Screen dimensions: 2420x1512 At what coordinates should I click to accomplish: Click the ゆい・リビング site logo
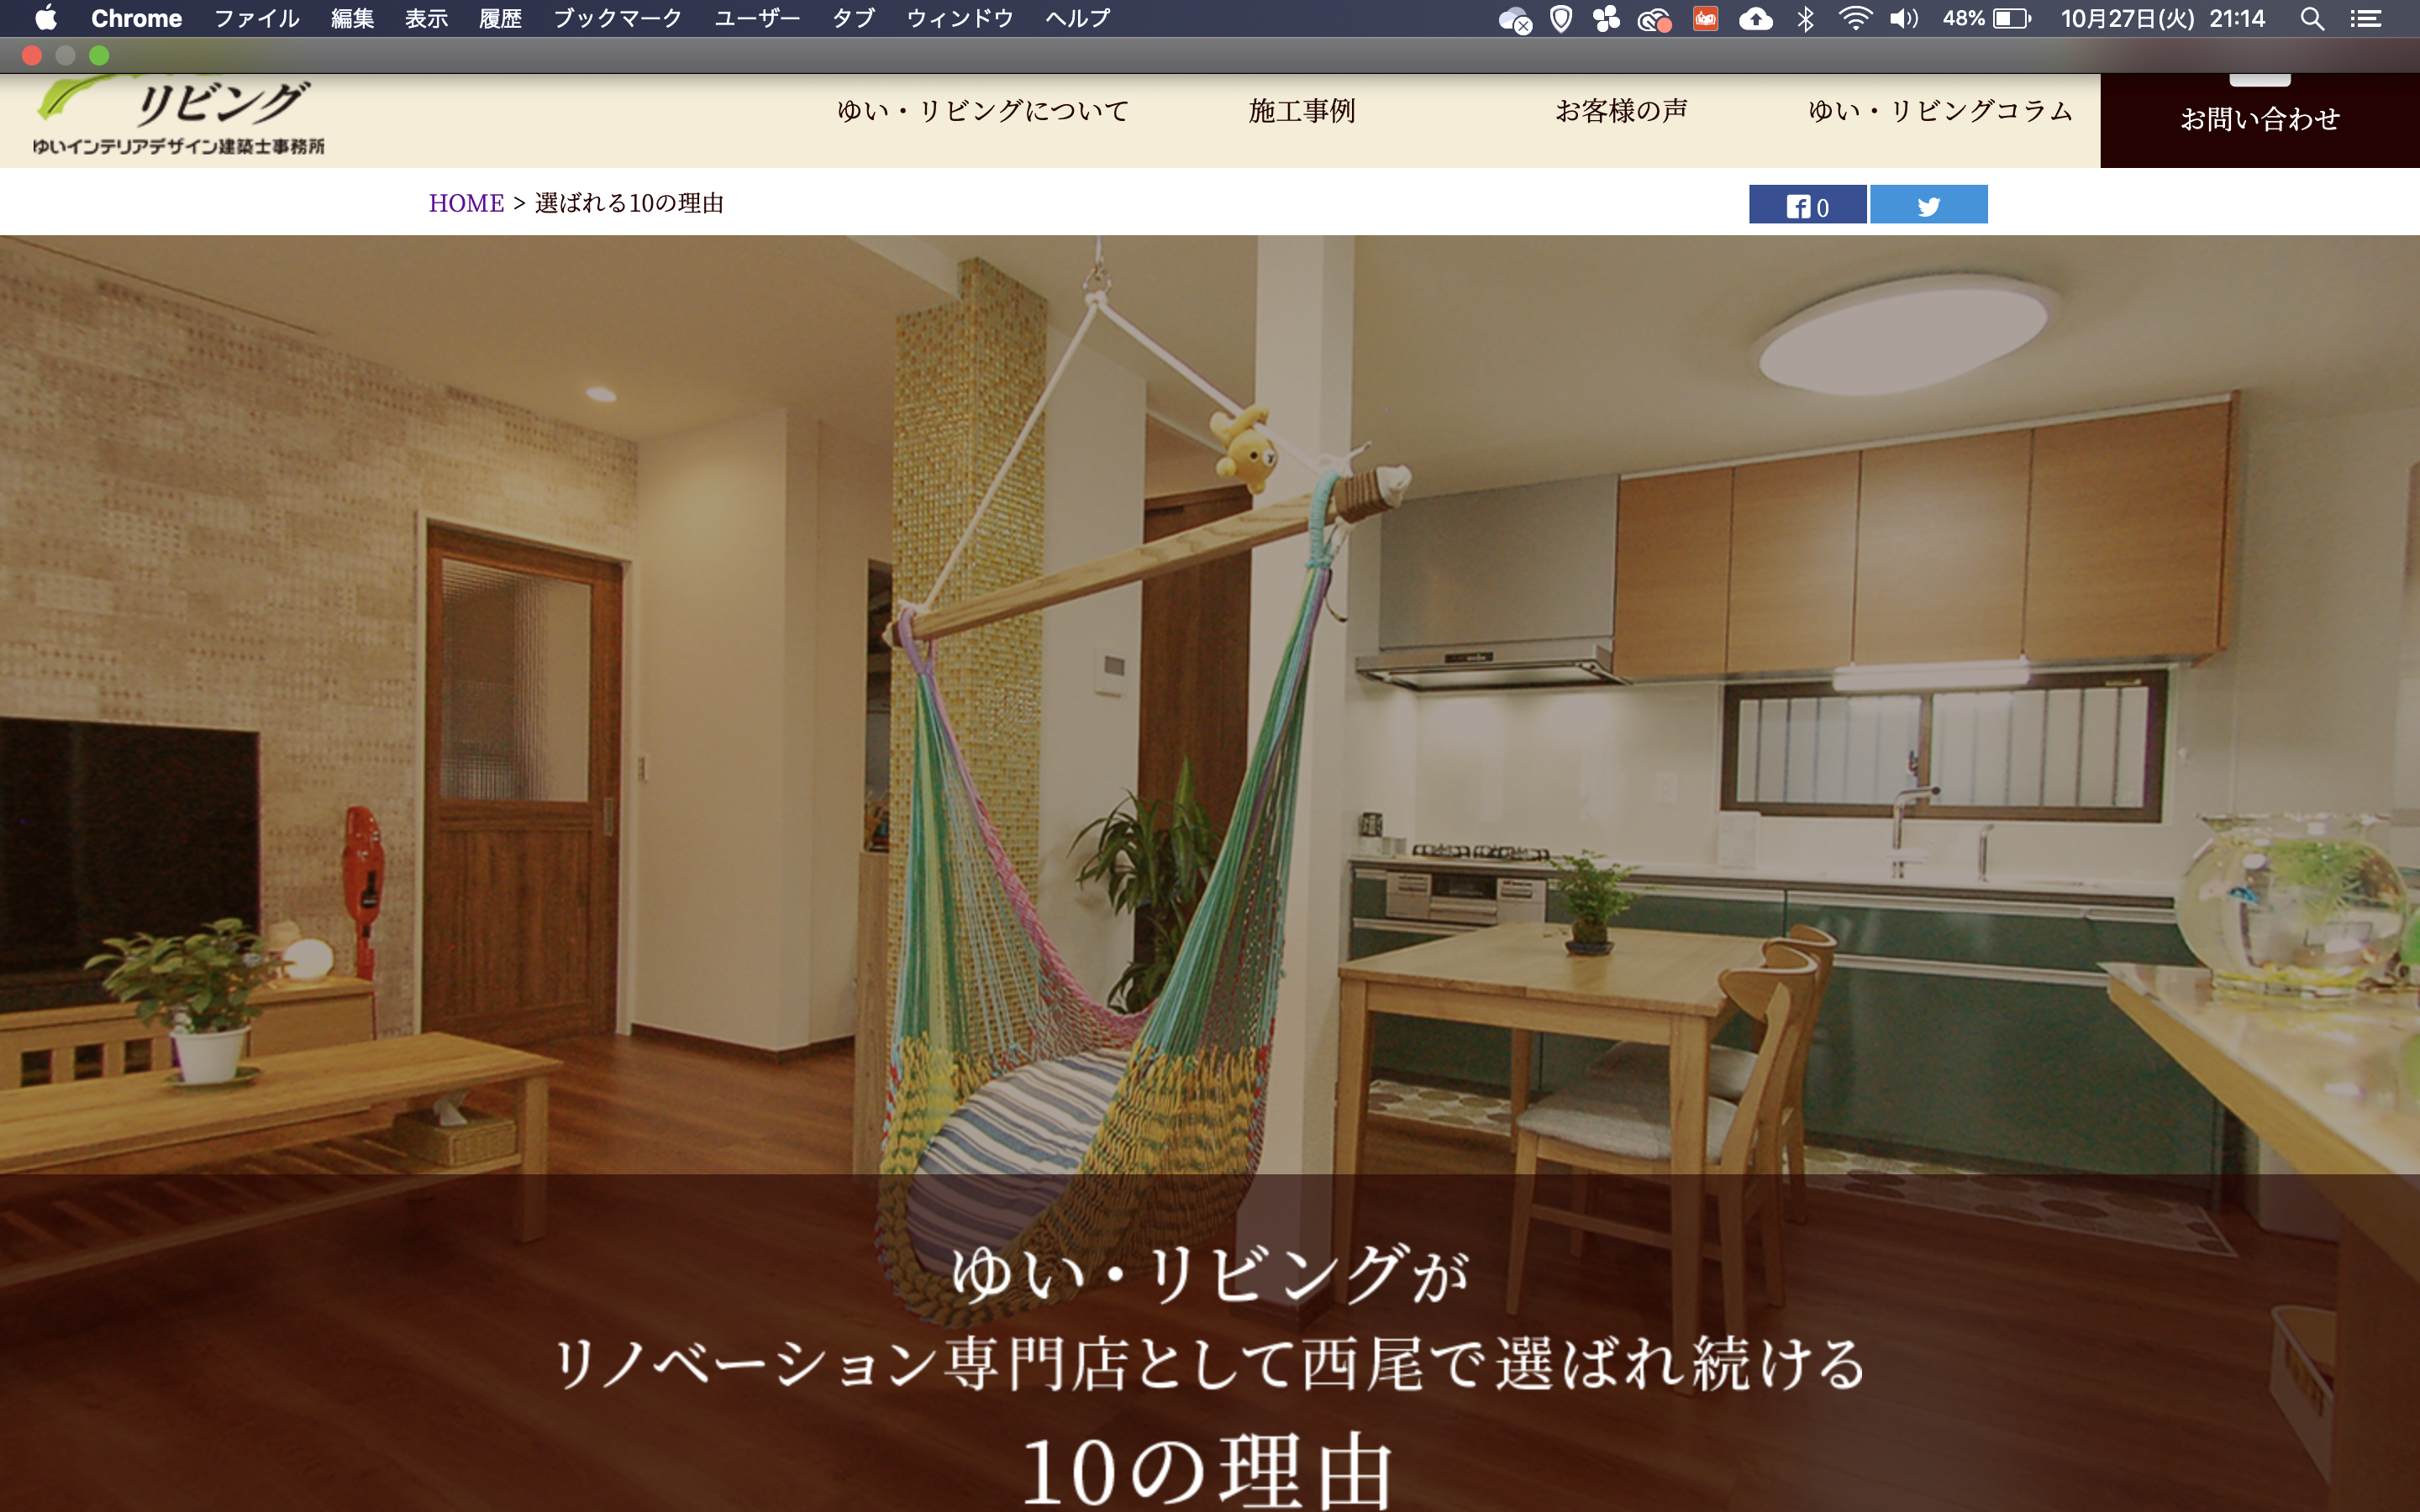click(x=178, y=117)
